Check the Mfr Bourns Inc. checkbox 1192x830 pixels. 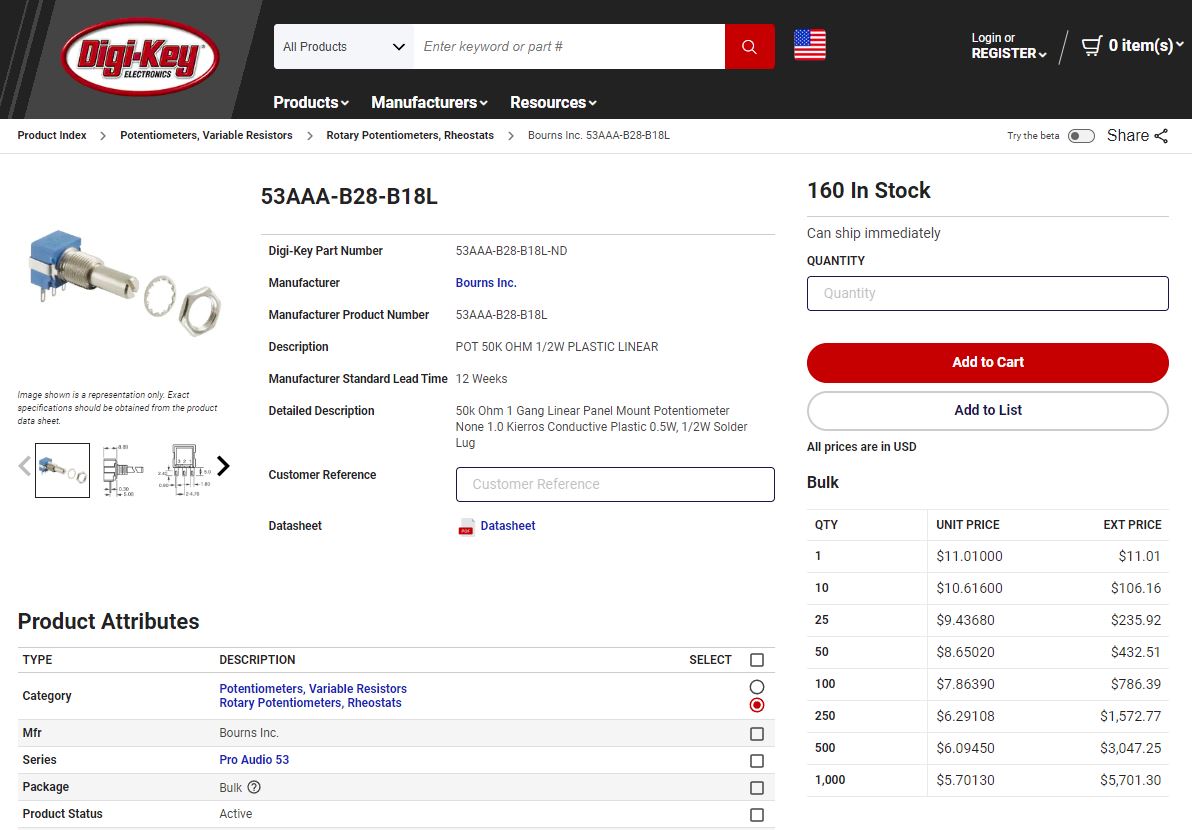point(756,733)
